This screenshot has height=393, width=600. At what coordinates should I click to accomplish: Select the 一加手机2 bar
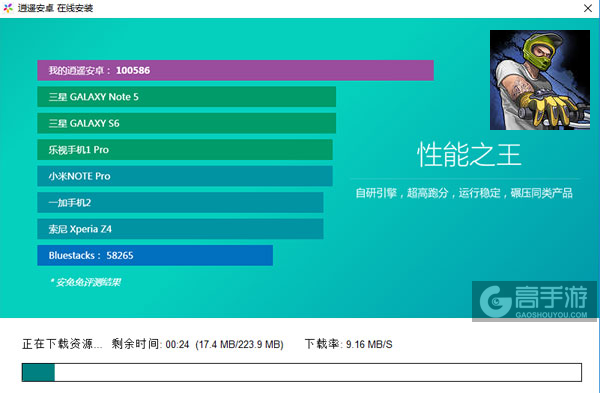180,202
